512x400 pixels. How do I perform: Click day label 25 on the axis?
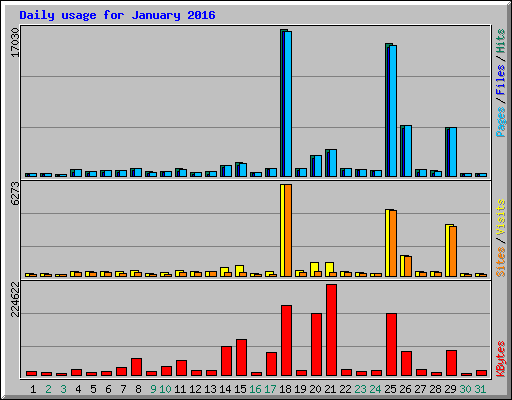(x=390, y=389)
